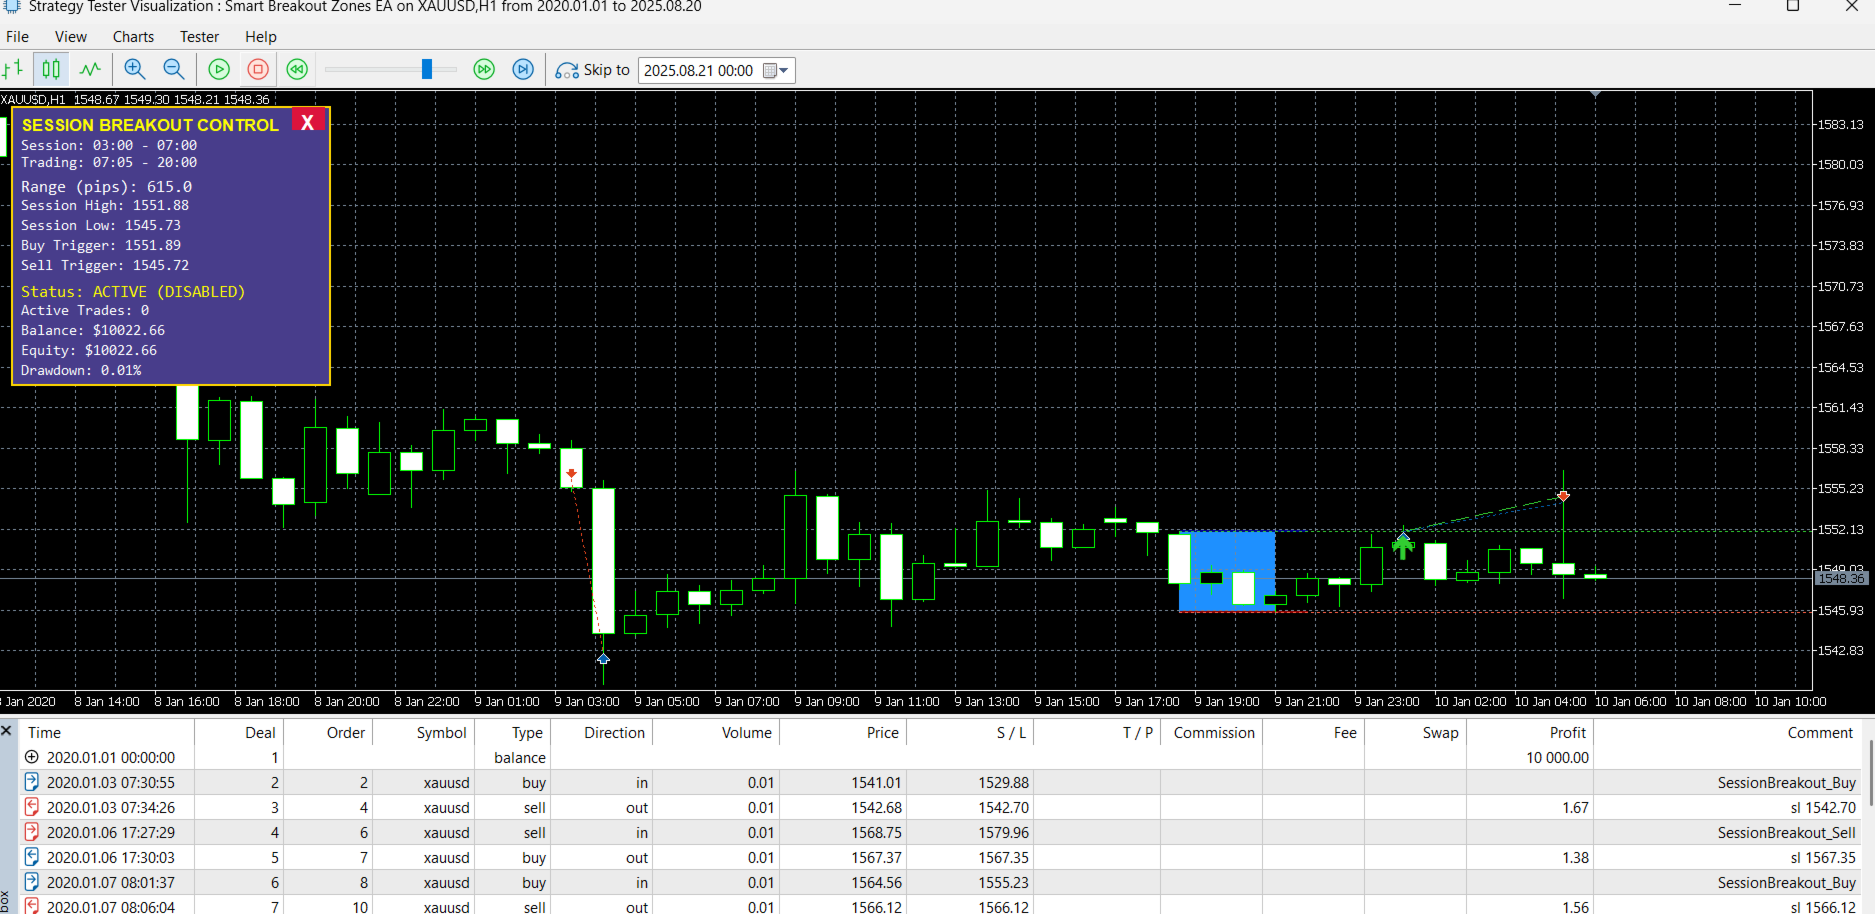
Task: Close the Session Breakout Control panel
Action: pos(308,121)
